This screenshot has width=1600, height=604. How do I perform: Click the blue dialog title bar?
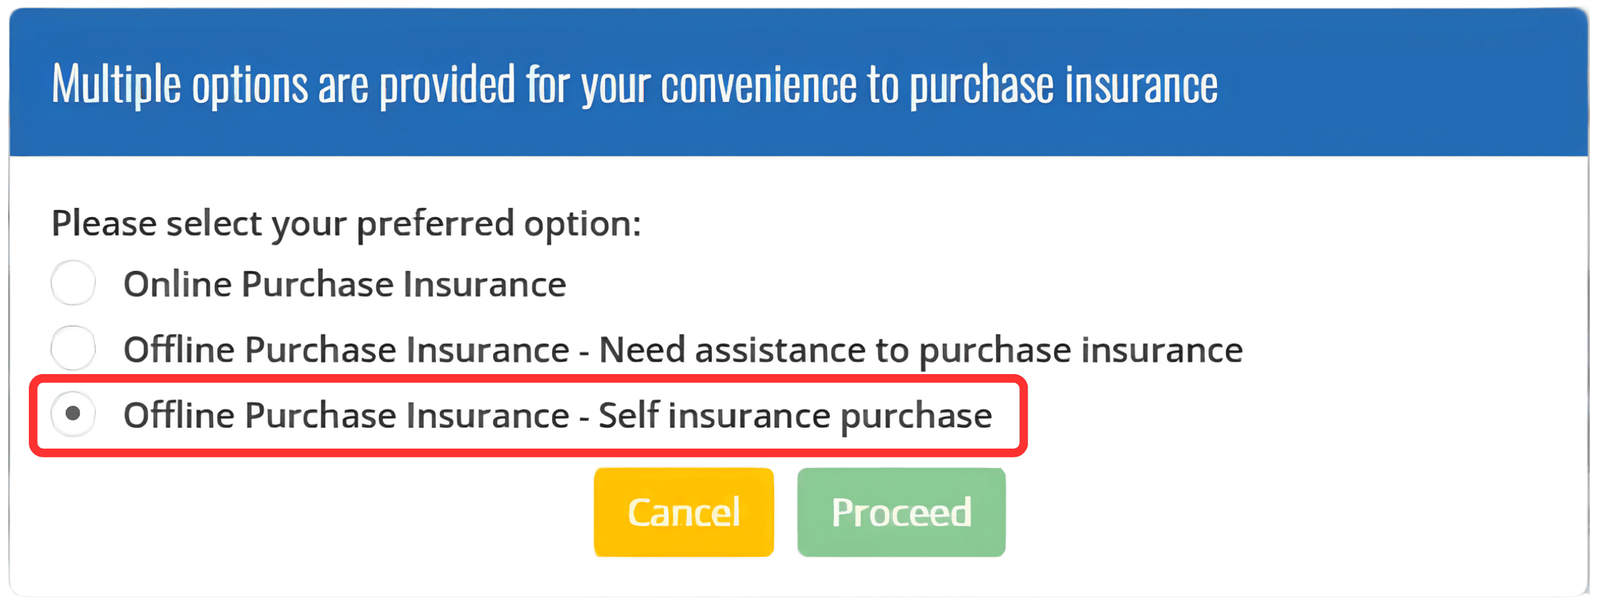point(800,82)
